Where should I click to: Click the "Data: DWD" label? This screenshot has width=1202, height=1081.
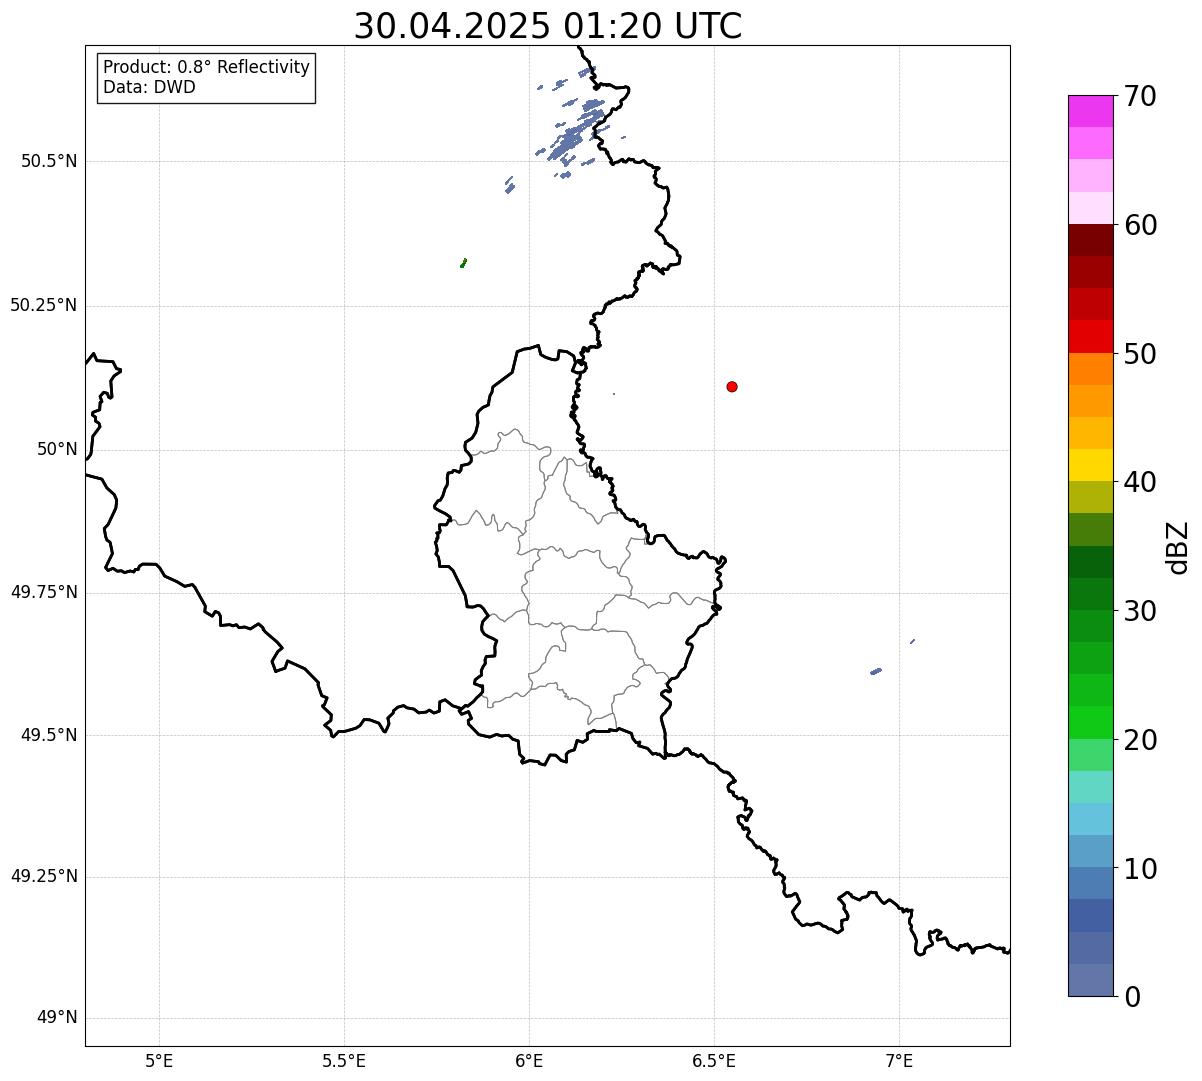(149, 87)
